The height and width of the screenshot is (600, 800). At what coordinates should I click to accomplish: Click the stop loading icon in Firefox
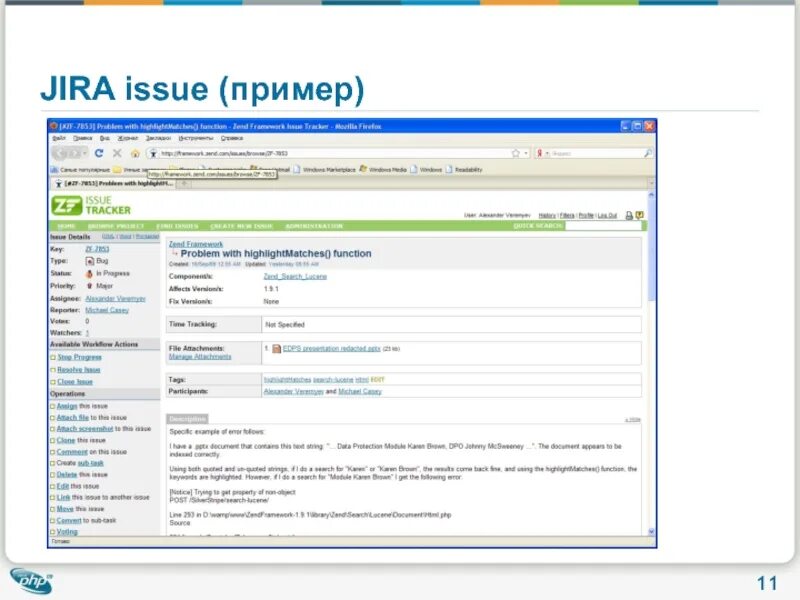(x=116, y=150)
